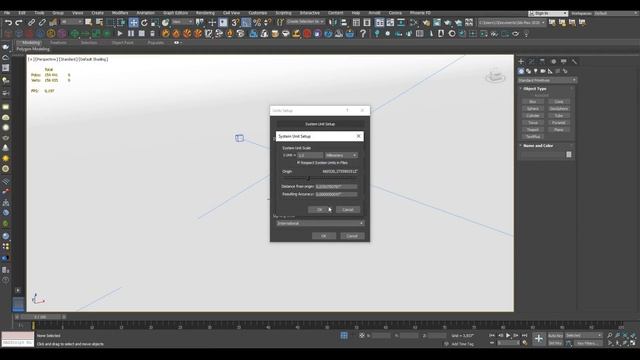Viewport: 640px width, 360px height.
Task: Collapse the Object Type rollout
Action: 535,89
